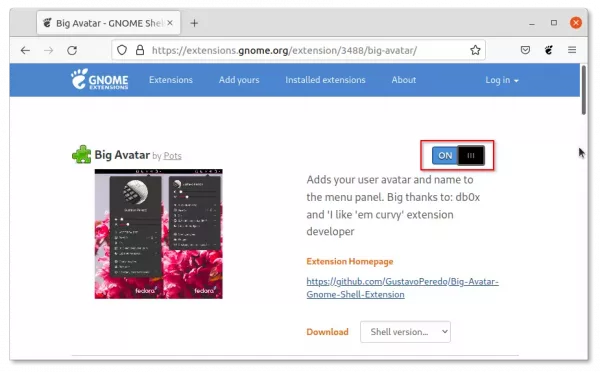Go back using the browser back arrow
Viewport: 600px width, 372px height.
25,50
